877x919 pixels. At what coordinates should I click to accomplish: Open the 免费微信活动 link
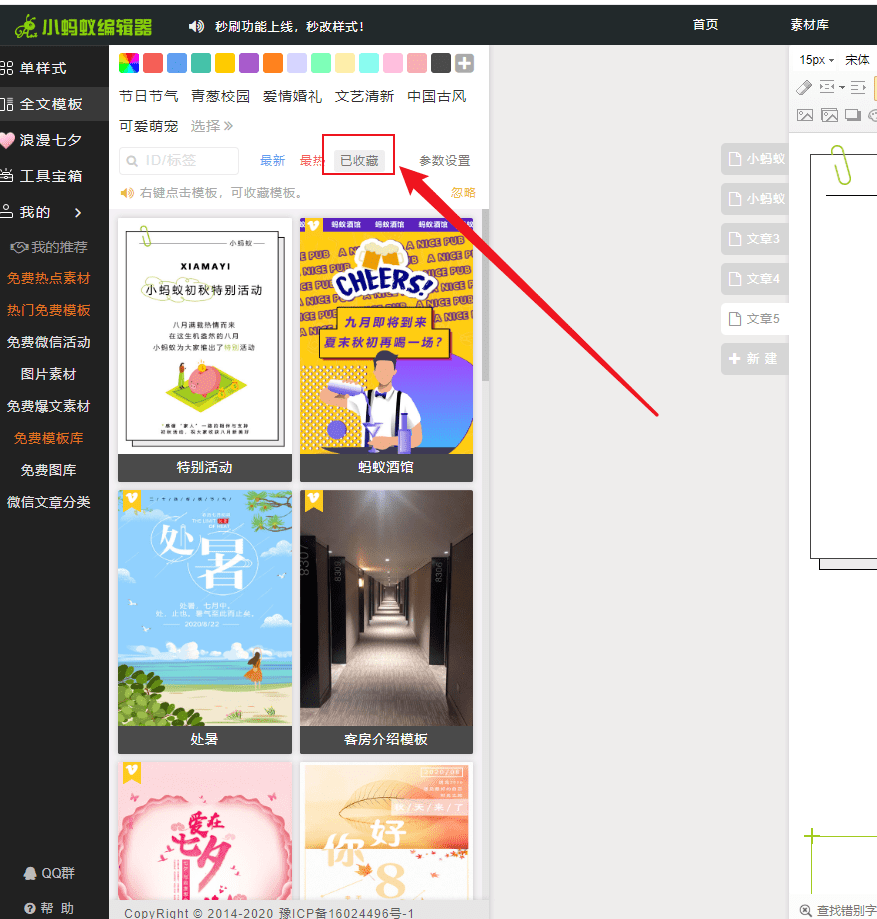click(49, 342)
